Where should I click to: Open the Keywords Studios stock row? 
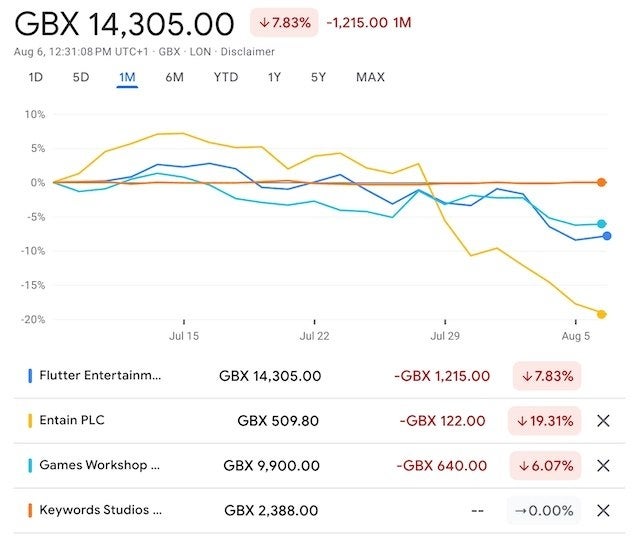pos(100,511)
